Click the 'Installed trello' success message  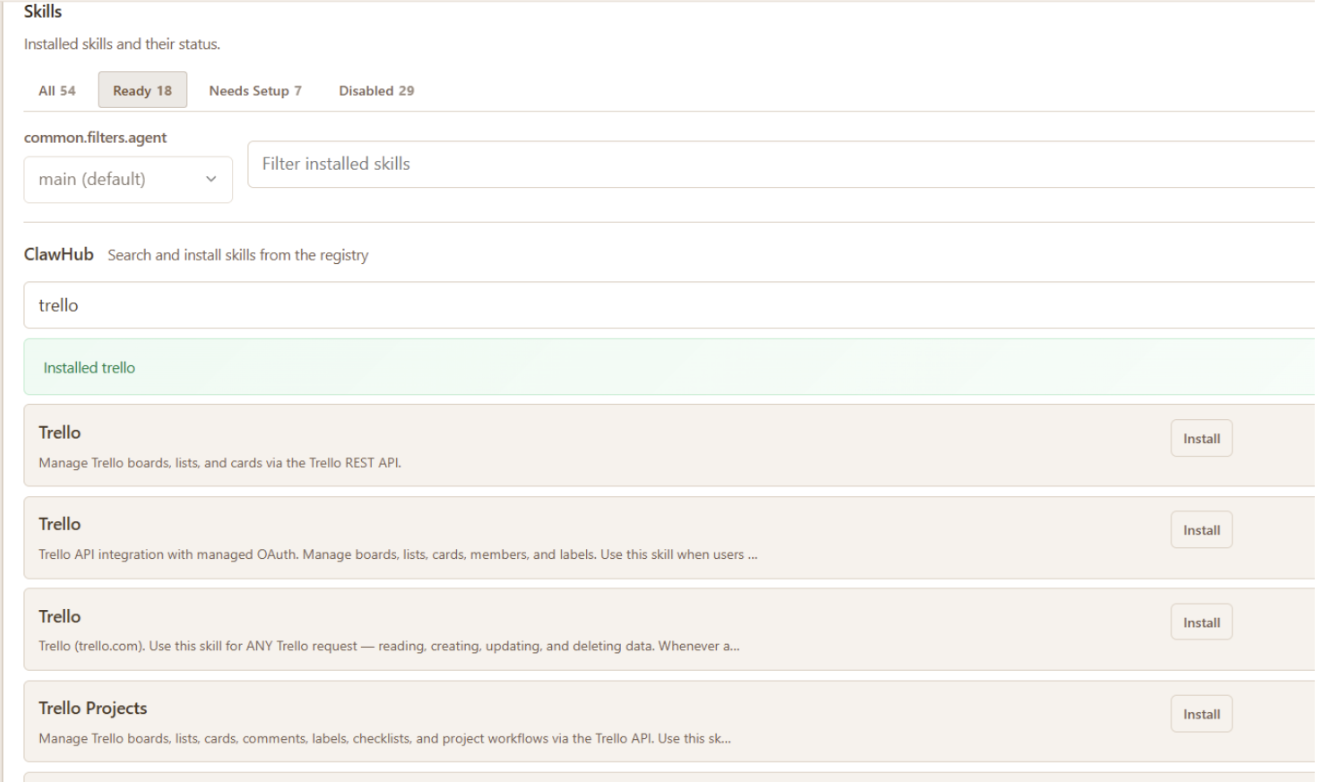coord(669,367)
